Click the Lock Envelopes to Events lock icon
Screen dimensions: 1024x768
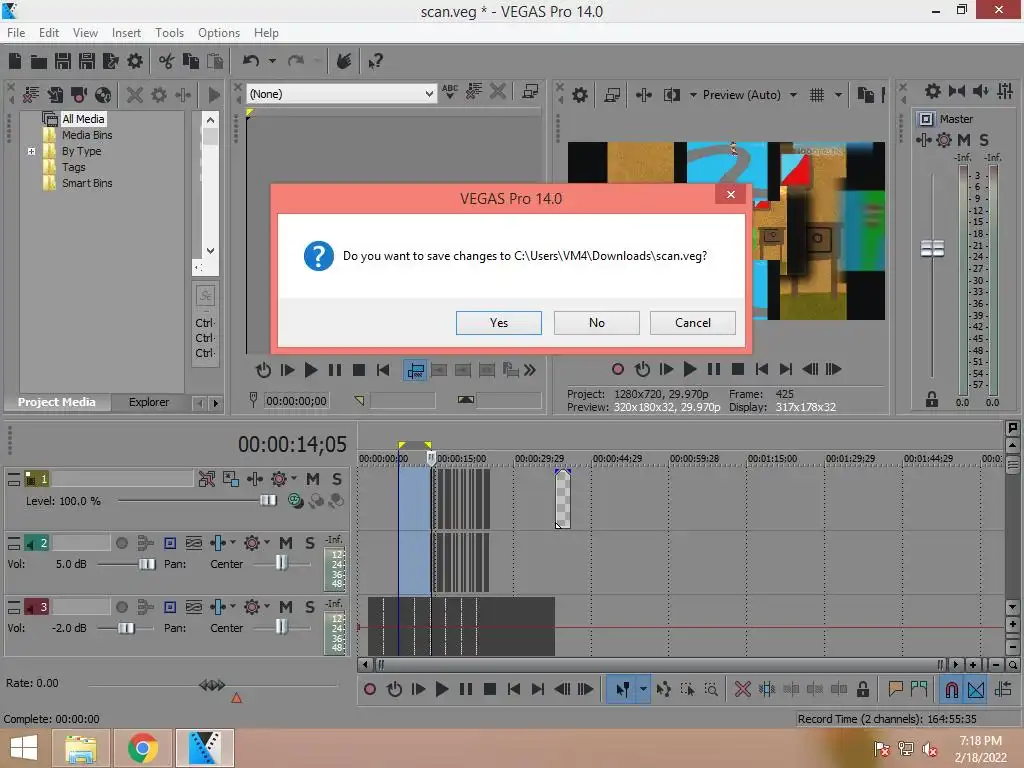(863, 689)
